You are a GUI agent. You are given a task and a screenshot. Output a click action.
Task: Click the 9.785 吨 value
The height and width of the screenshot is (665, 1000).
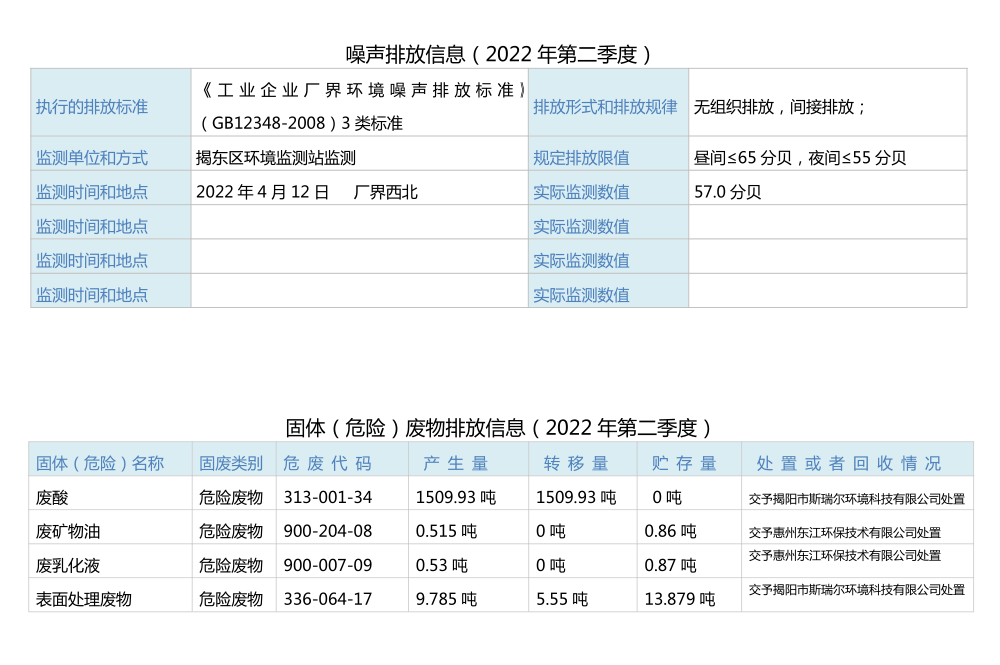coord(446,599)
